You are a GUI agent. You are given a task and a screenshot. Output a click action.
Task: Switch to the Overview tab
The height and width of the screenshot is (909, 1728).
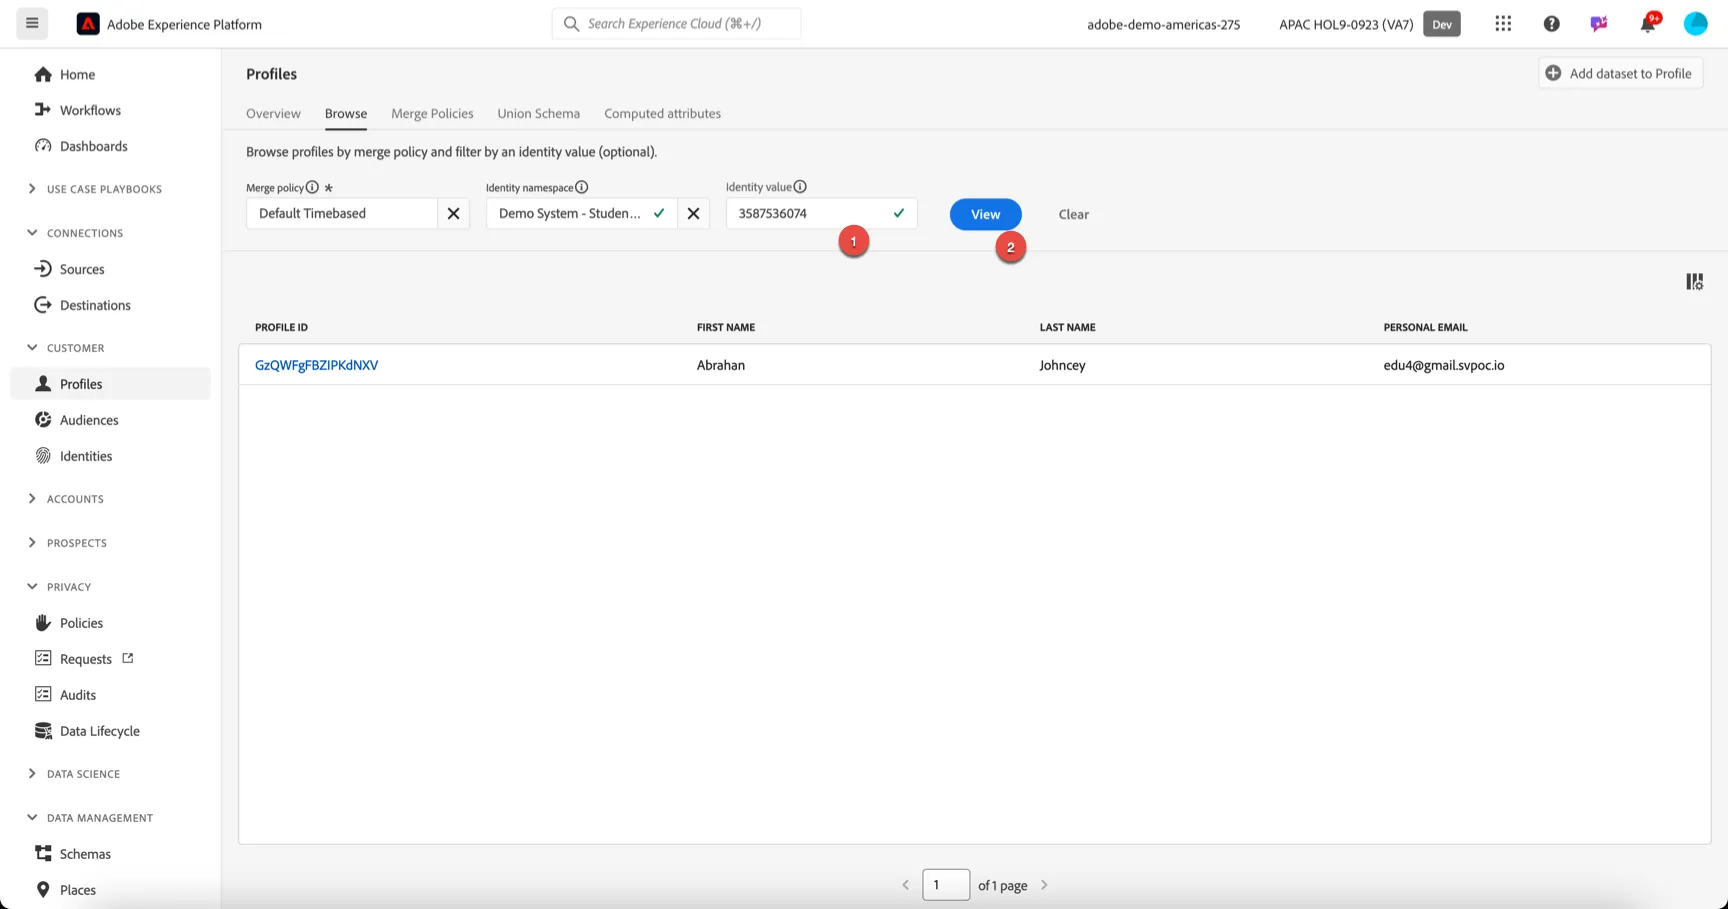(x=273, y=113)
